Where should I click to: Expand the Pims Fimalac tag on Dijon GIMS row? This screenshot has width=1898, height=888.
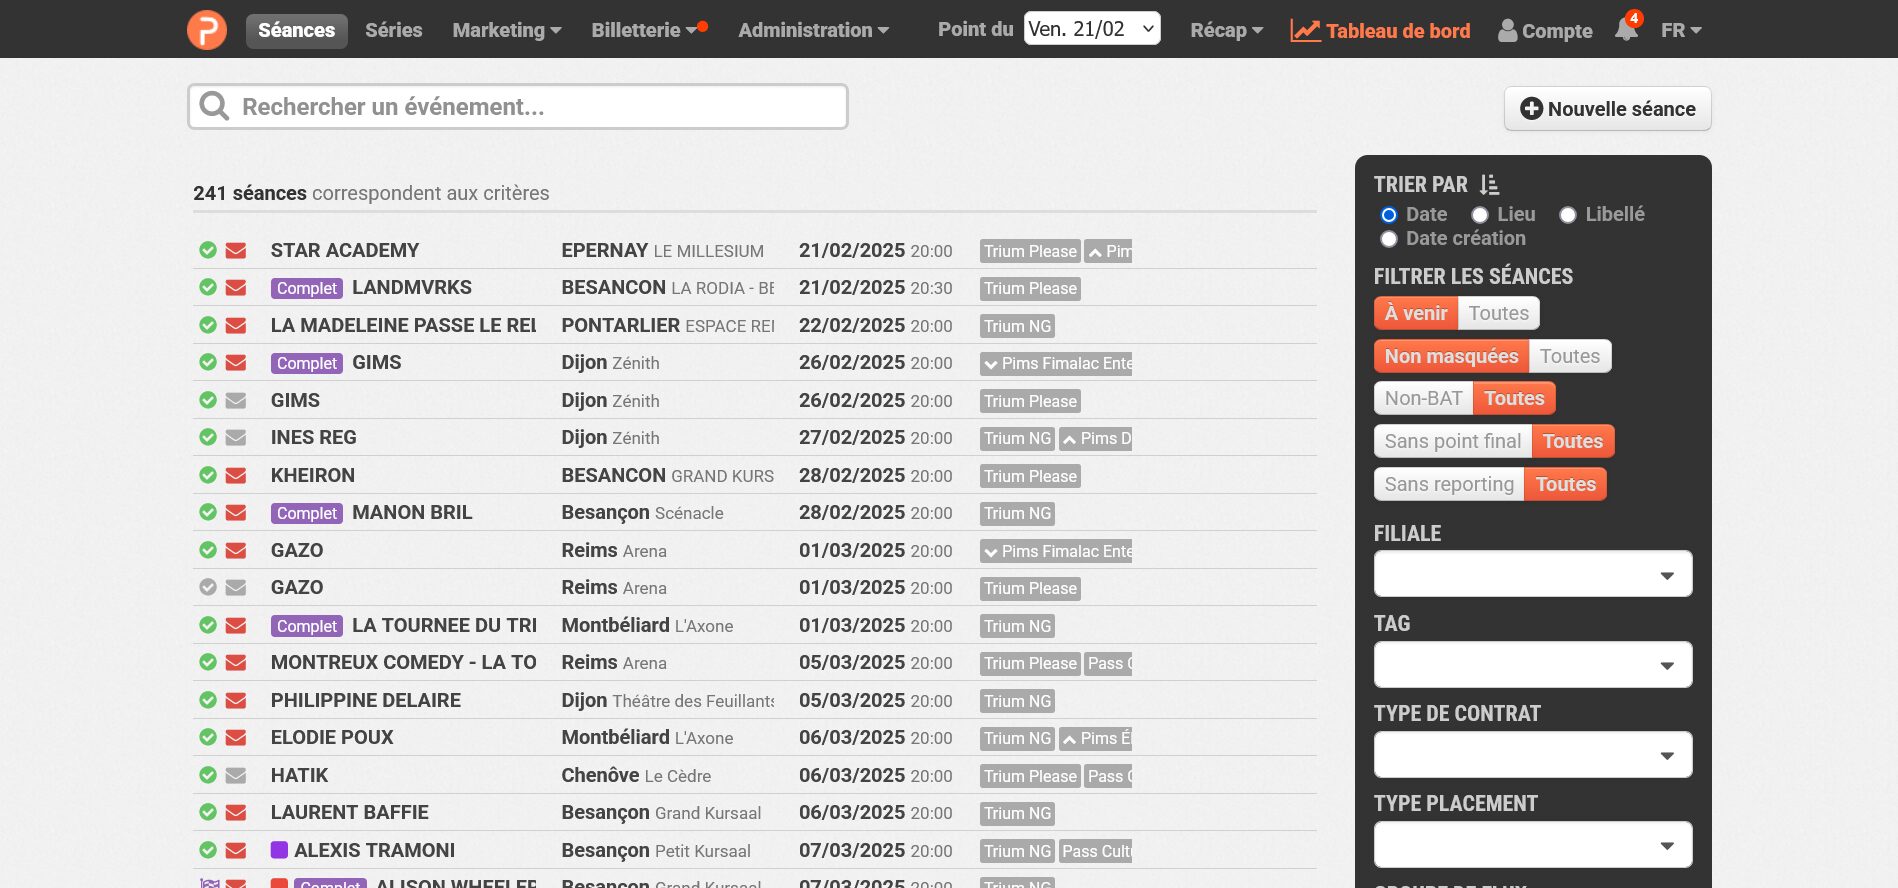coord(1056,364)
